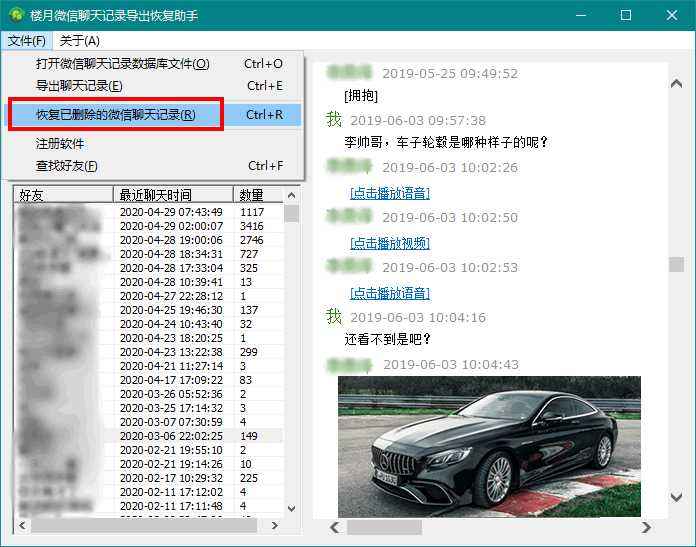Click friend list vertical scrollbar thumb
Image resolution: width=696 pixels, height=547 pixels.
pyautogui.click(x=292, y=213)
